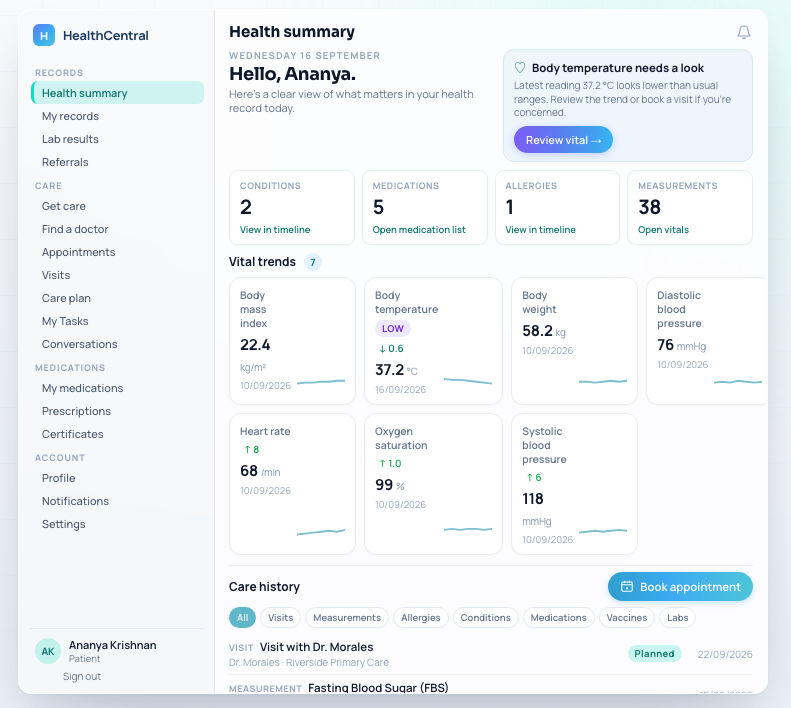Open the notifications bell icon
This screenshot has height=708, width=791.
tap(744, 32)
